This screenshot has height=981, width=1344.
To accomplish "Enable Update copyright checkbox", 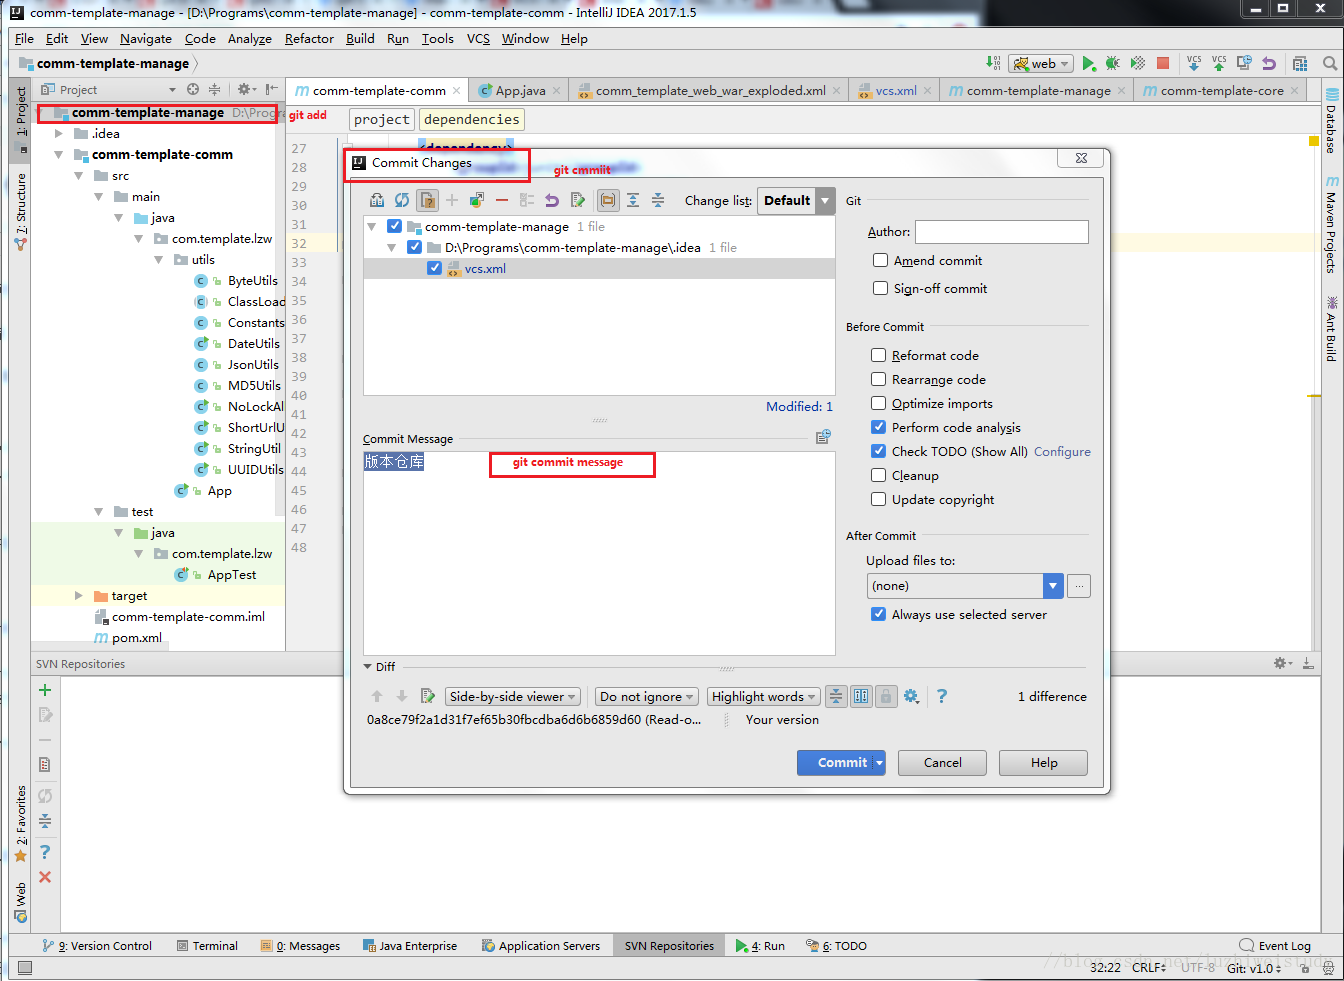I will click(878, 499).
